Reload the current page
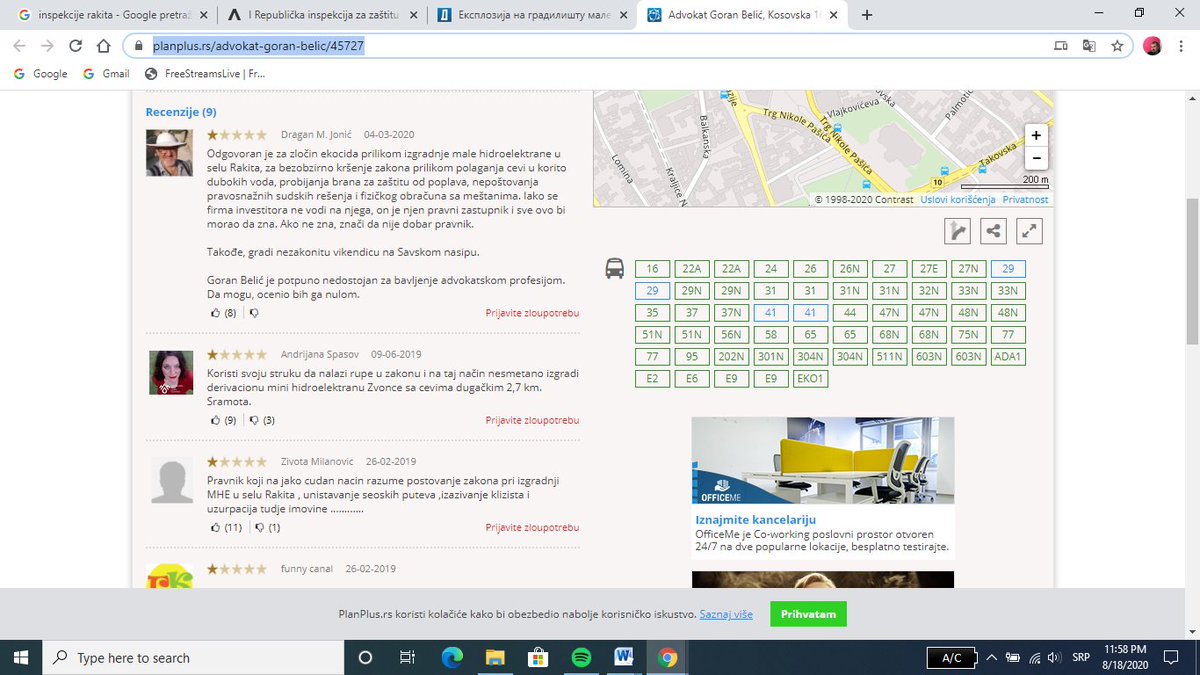This screenshot has height=675, width=1200. pyautogui.click(x=75, y=46)
